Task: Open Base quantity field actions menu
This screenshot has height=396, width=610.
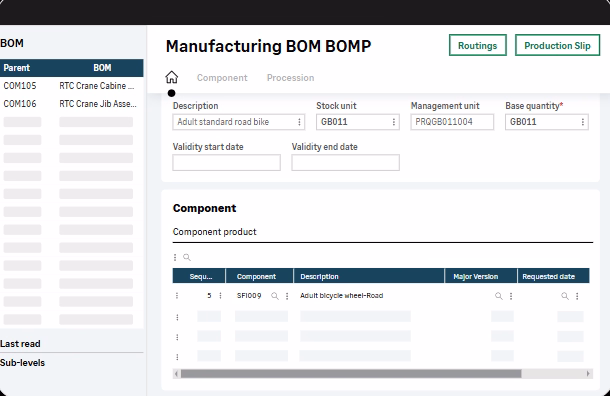Action: (x=583, y=122)
